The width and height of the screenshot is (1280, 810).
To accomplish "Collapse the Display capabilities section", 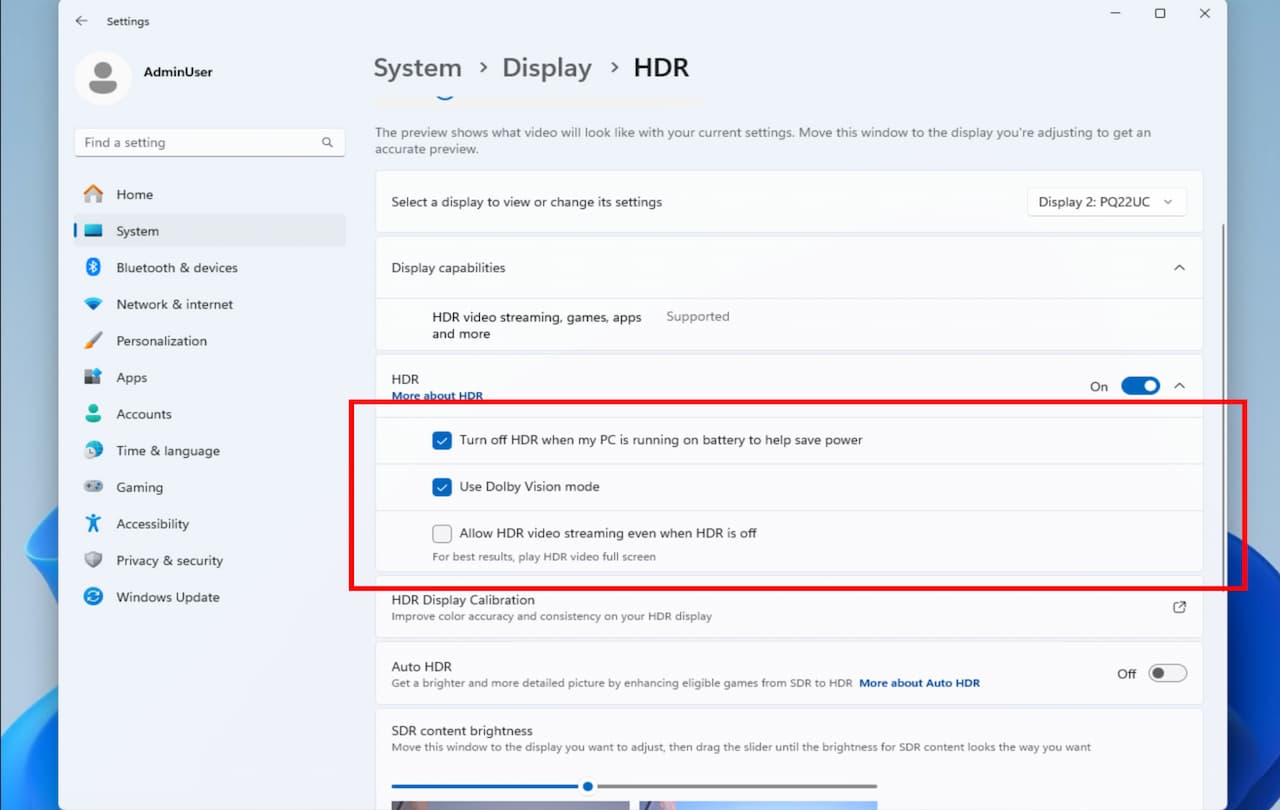I will [1179, 268].
